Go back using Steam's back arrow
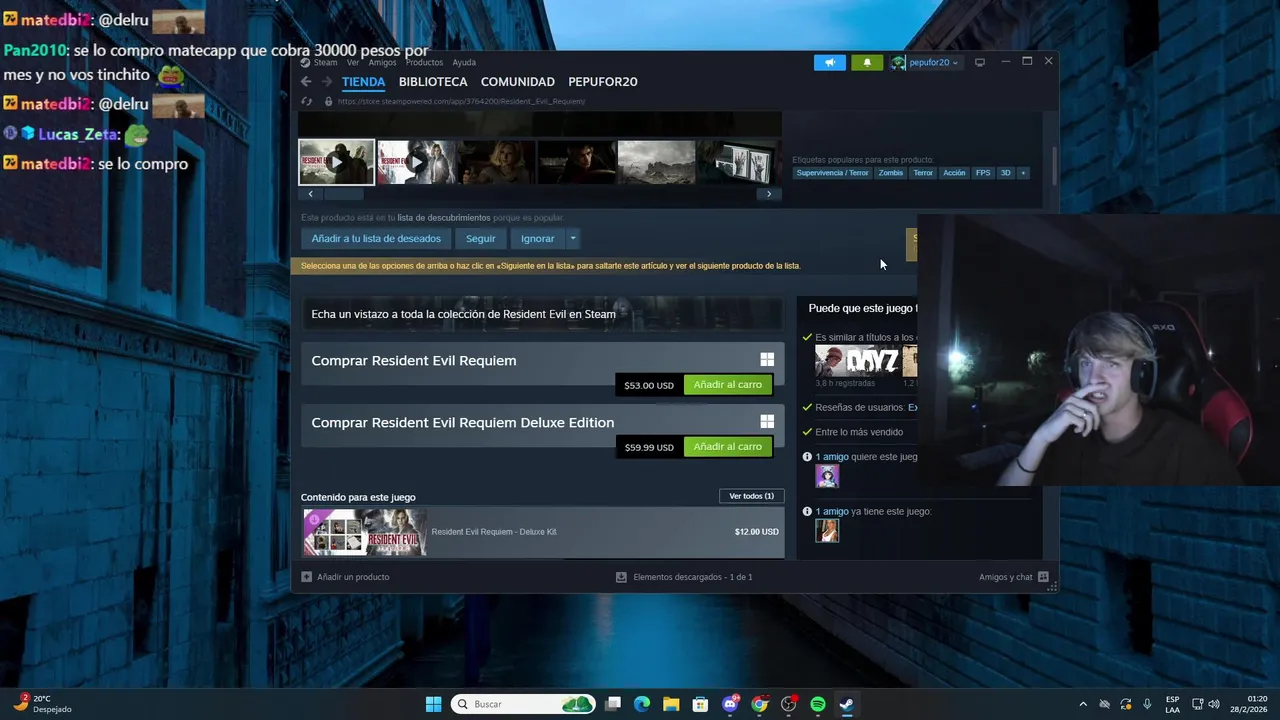The width and height of the screenshot is (1280, 720). pyautogui.click(x=306, y=82)
